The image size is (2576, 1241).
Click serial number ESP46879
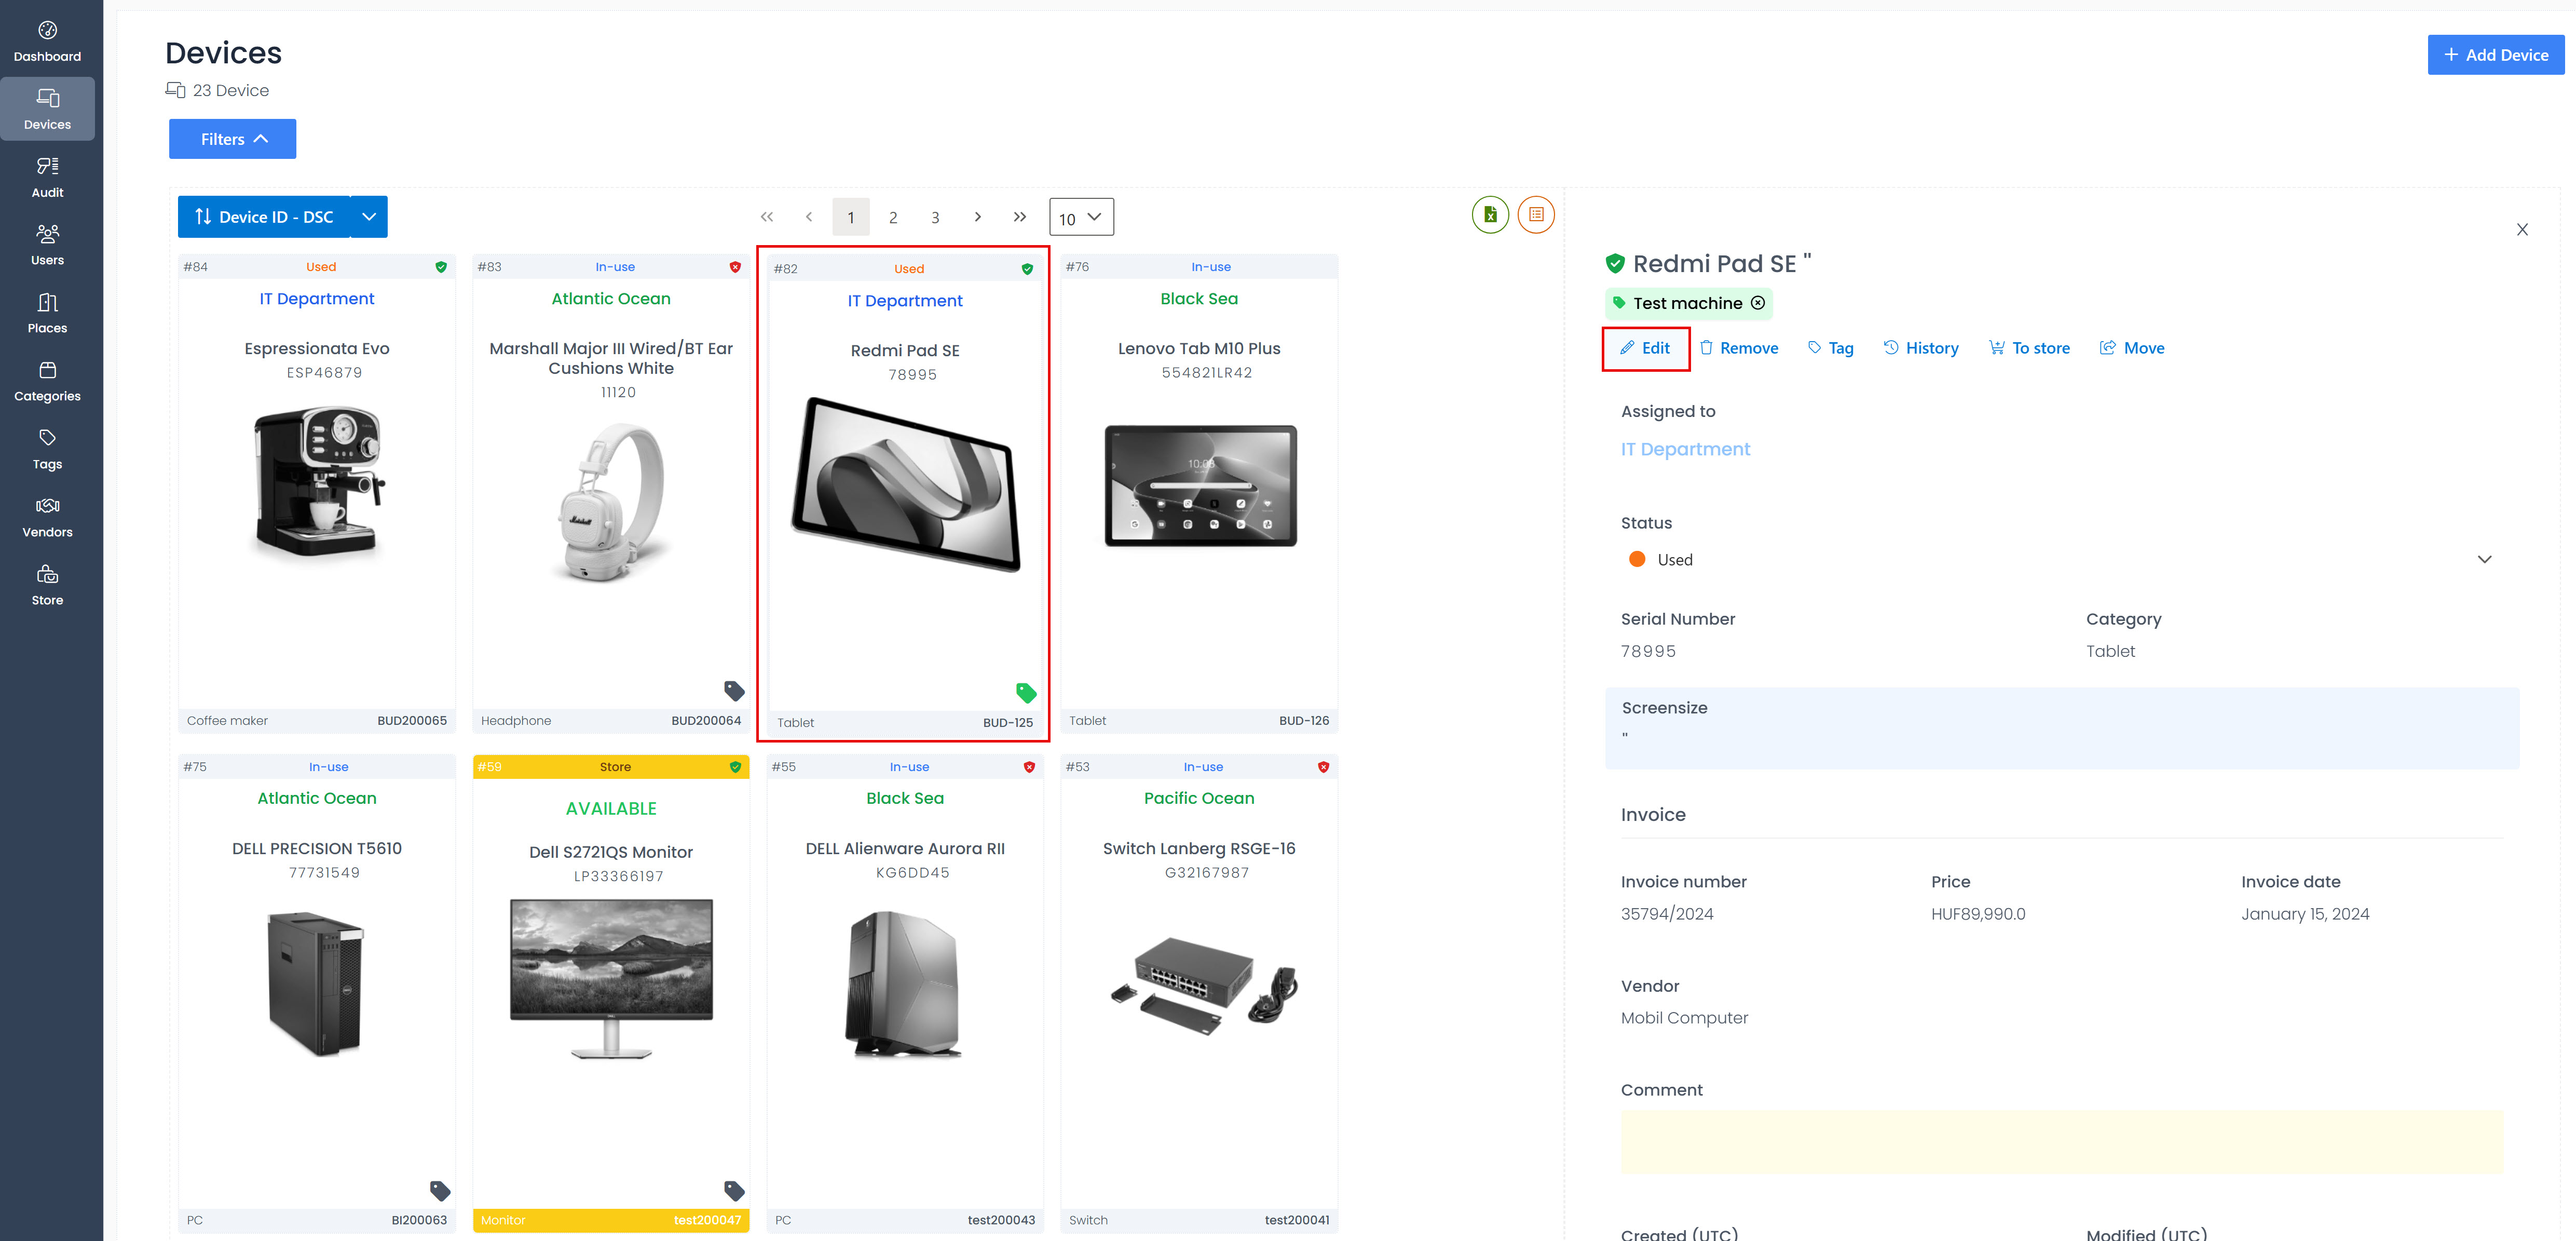[x=324, y=372]
